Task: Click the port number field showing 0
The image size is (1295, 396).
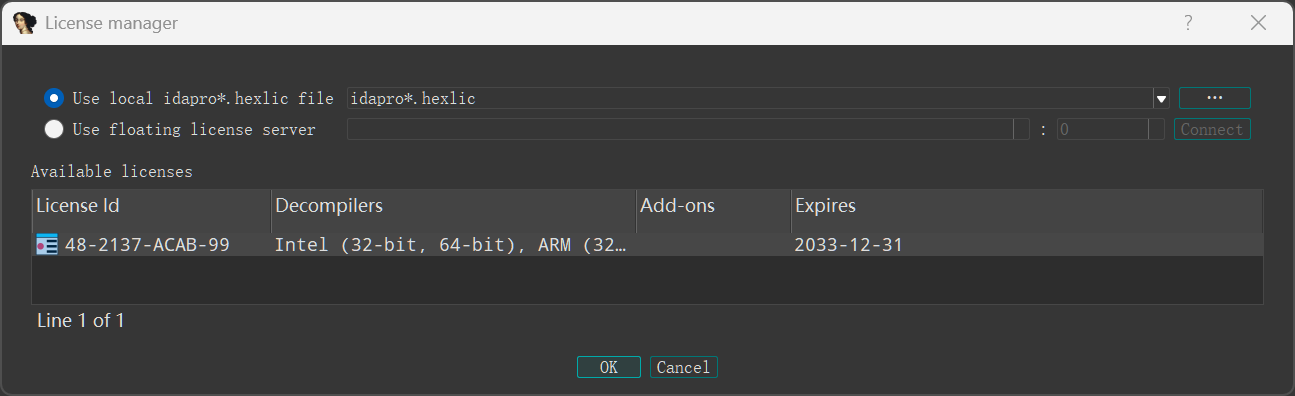Action: [x=1102, y=129]
